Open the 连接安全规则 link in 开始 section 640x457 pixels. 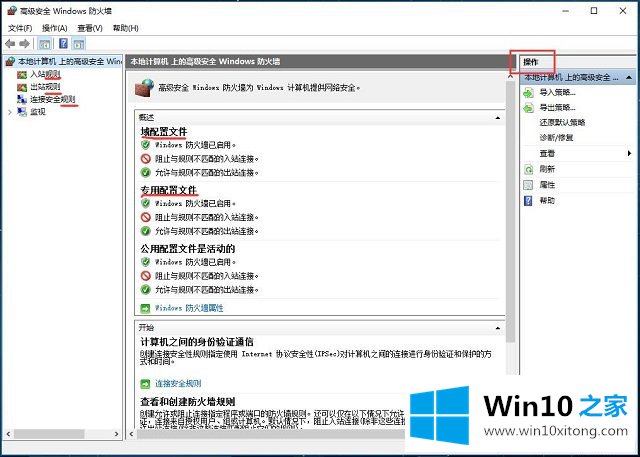pos(178,384)
